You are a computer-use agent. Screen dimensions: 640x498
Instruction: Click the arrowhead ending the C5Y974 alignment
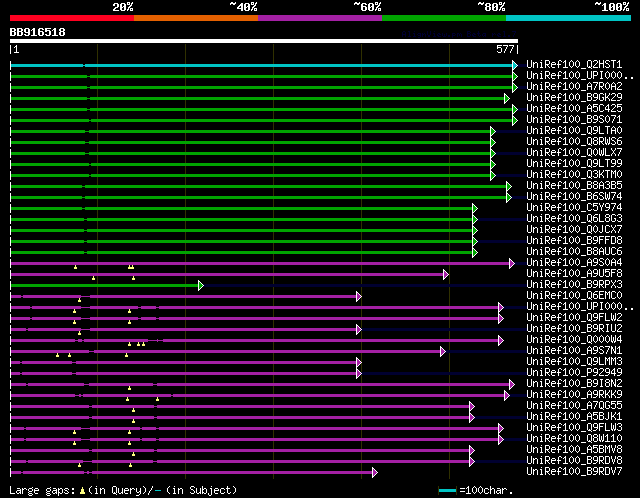(475, 209)
